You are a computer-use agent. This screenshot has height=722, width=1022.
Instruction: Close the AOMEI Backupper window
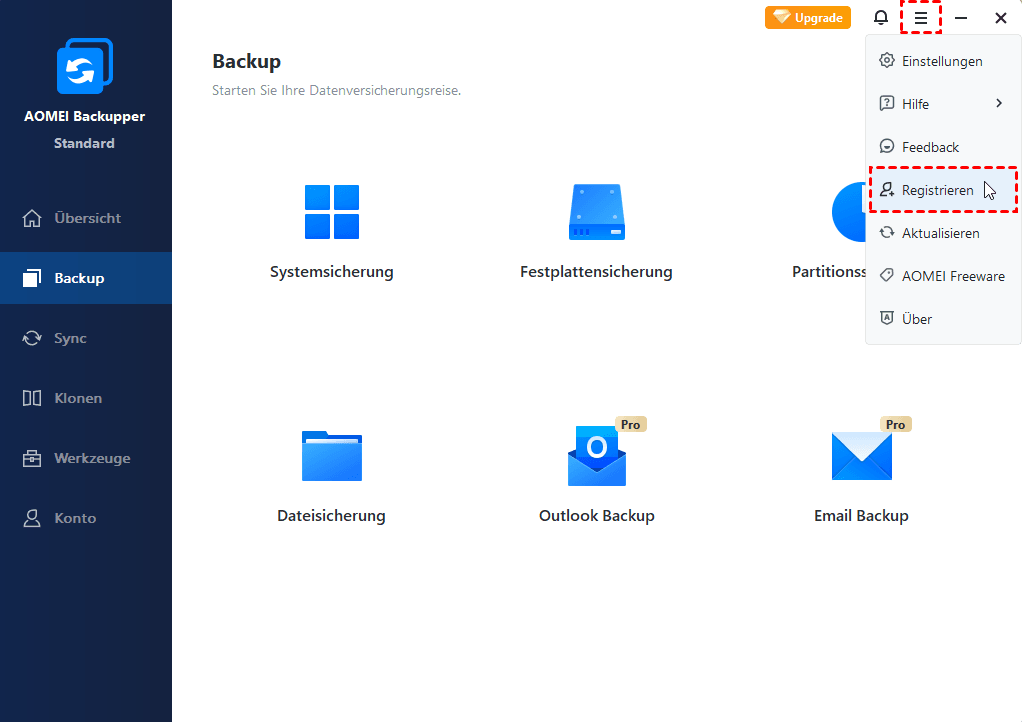1000,18
